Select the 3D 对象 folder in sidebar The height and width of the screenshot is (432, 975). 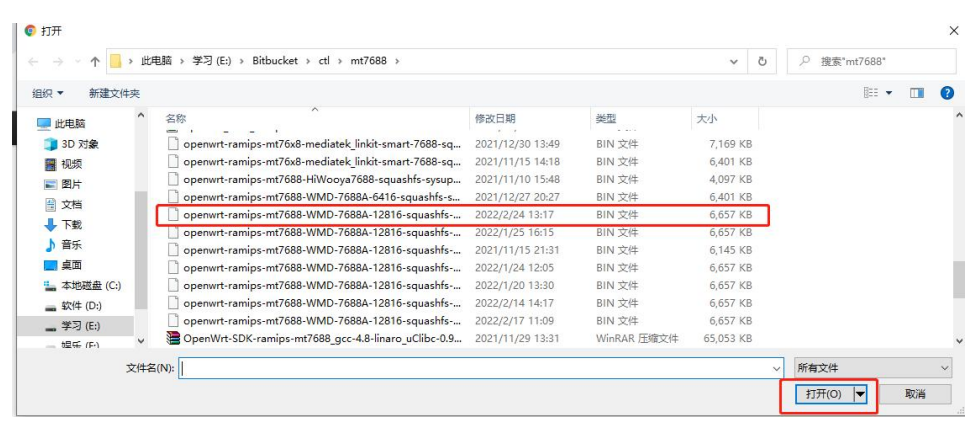click(x=79, y=144)
